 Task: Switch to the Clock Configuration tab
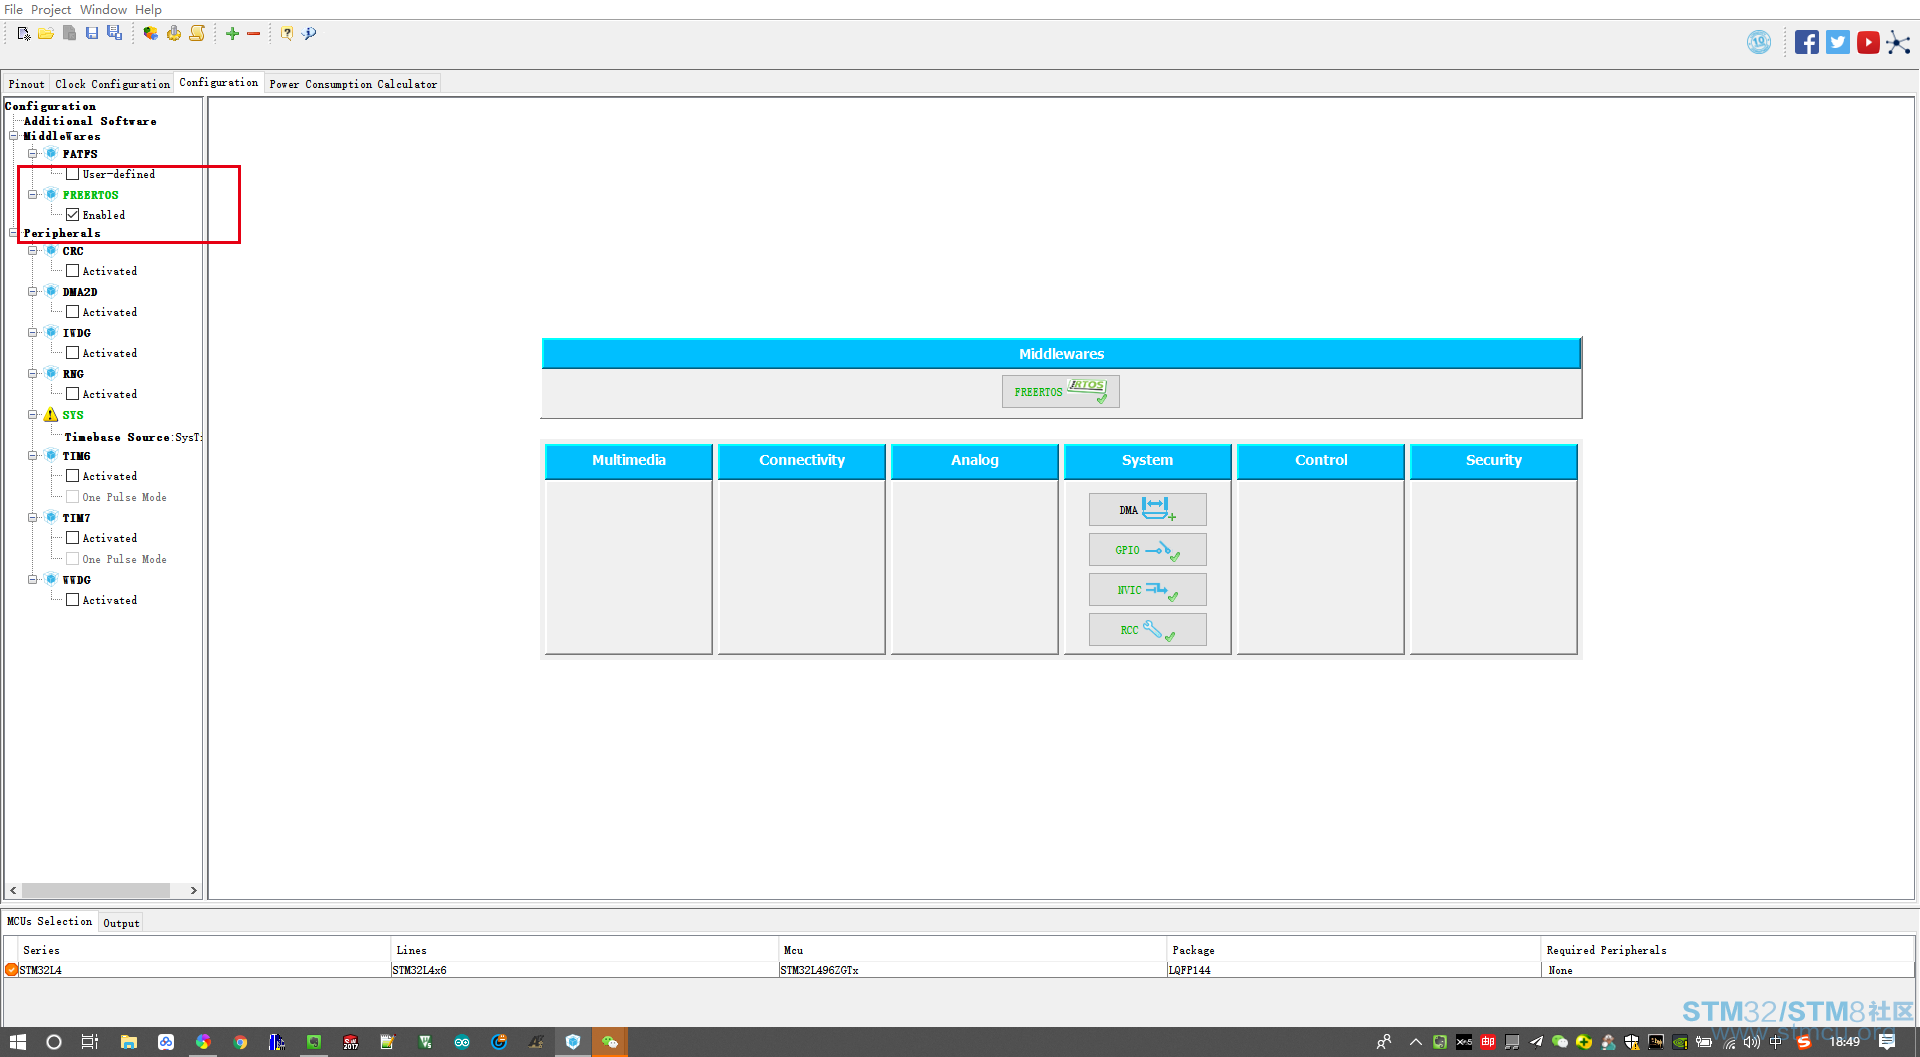coord(112,84)
